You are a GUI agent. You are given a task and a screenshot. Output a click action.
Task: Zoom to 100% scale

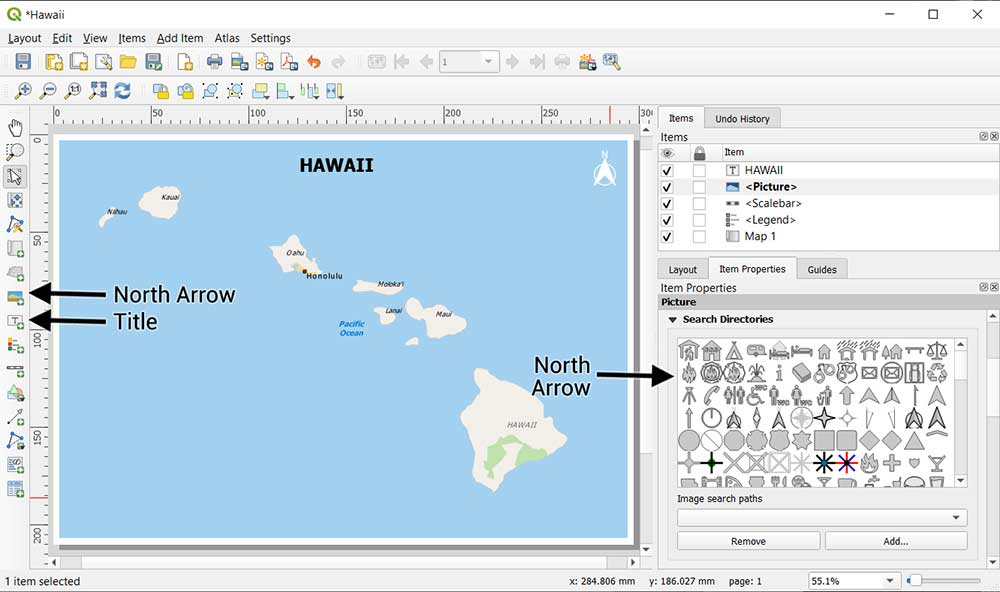pos(73,91)
